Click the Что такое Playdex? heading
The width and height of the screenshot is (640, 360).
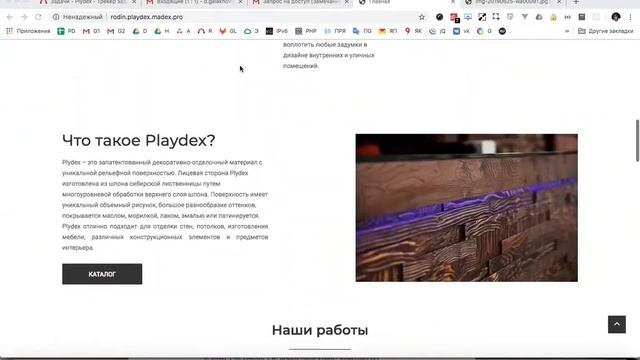click(x=138, y=140)
